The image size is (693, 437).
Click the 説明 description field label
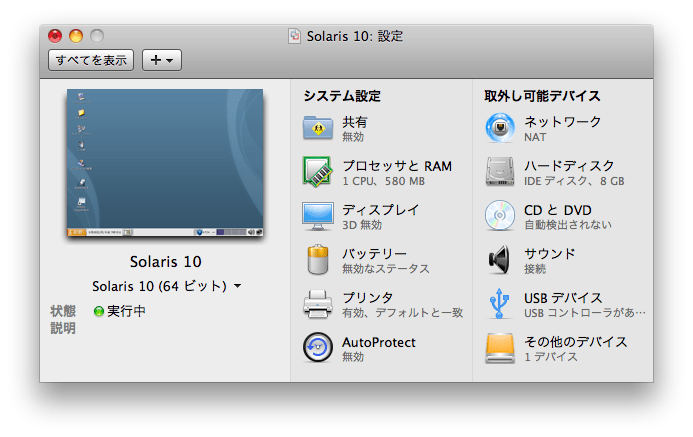click(x=63, y=328)
